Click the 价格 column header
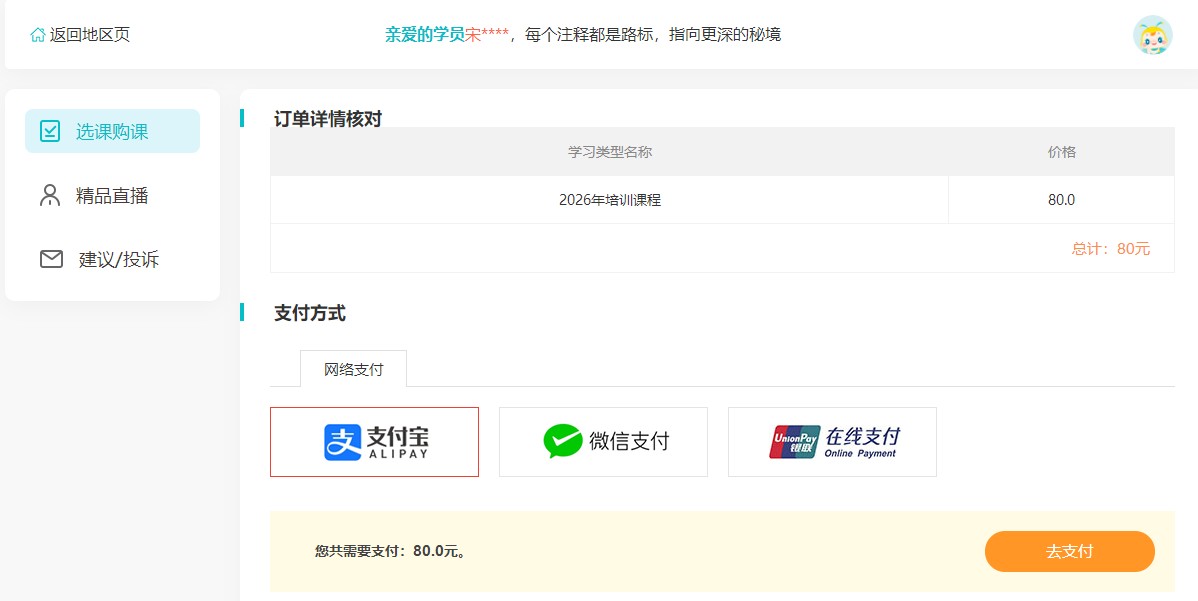1198x601 pixels. (x=1061, y=152)
